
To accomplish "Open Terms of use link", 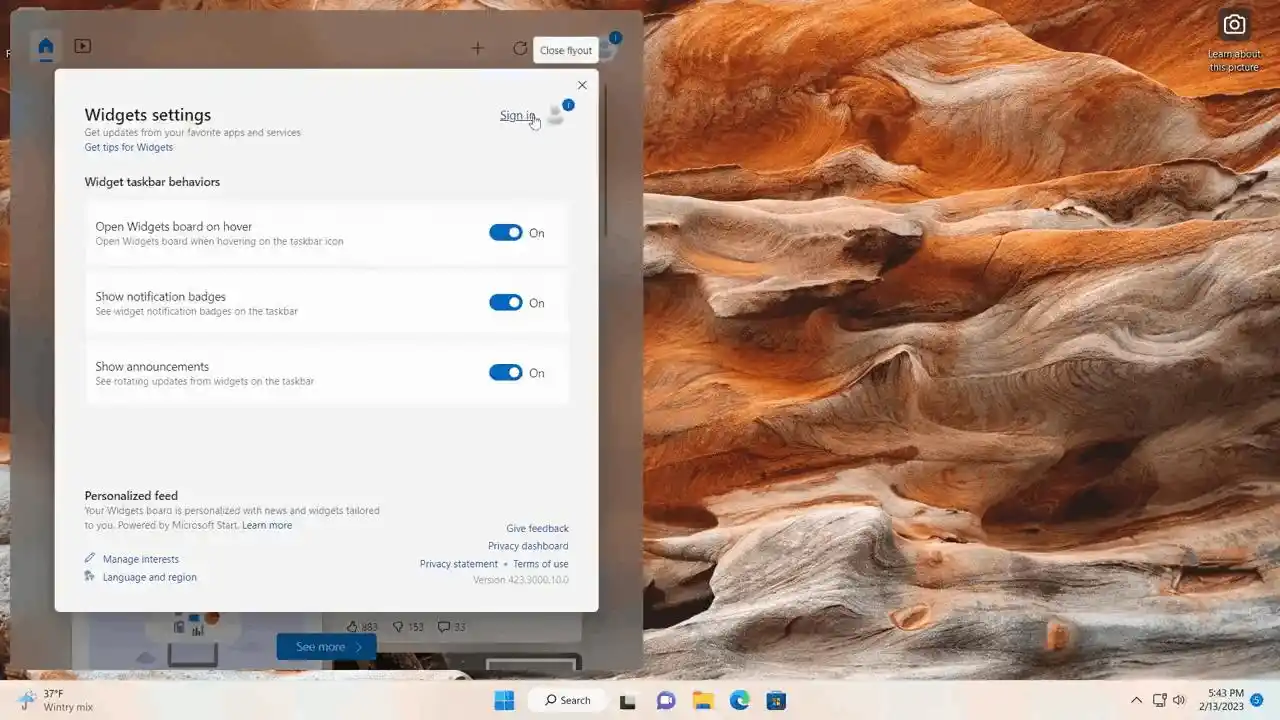I will [x=541, y=564].
